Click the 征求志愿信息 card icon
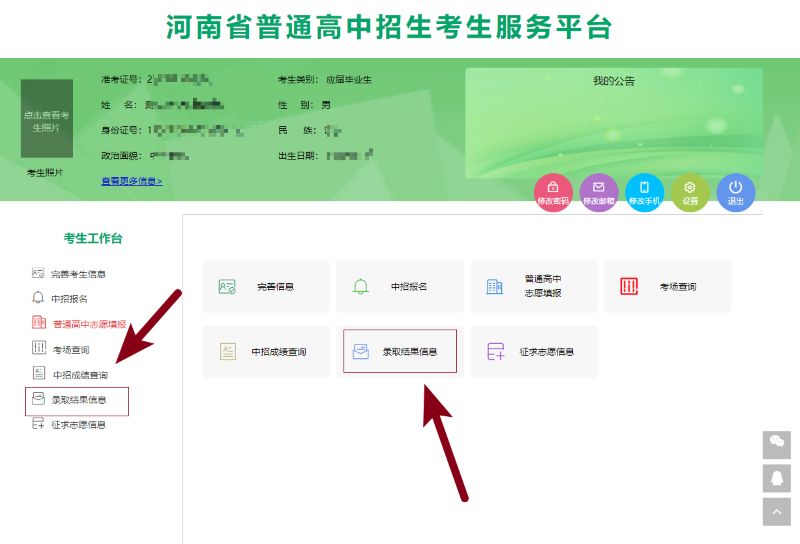The height and width of the screenshot is (544, 800). [495, 351]
